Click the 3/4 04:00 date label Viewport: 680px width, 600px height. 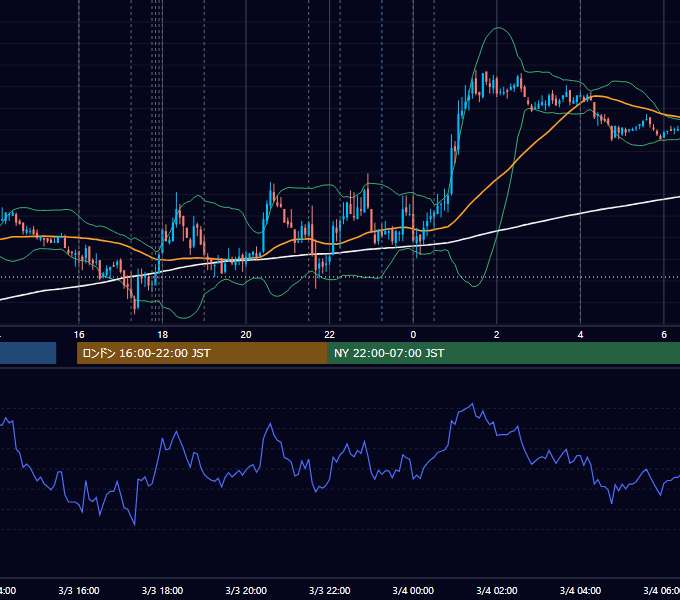coord(580,590)
